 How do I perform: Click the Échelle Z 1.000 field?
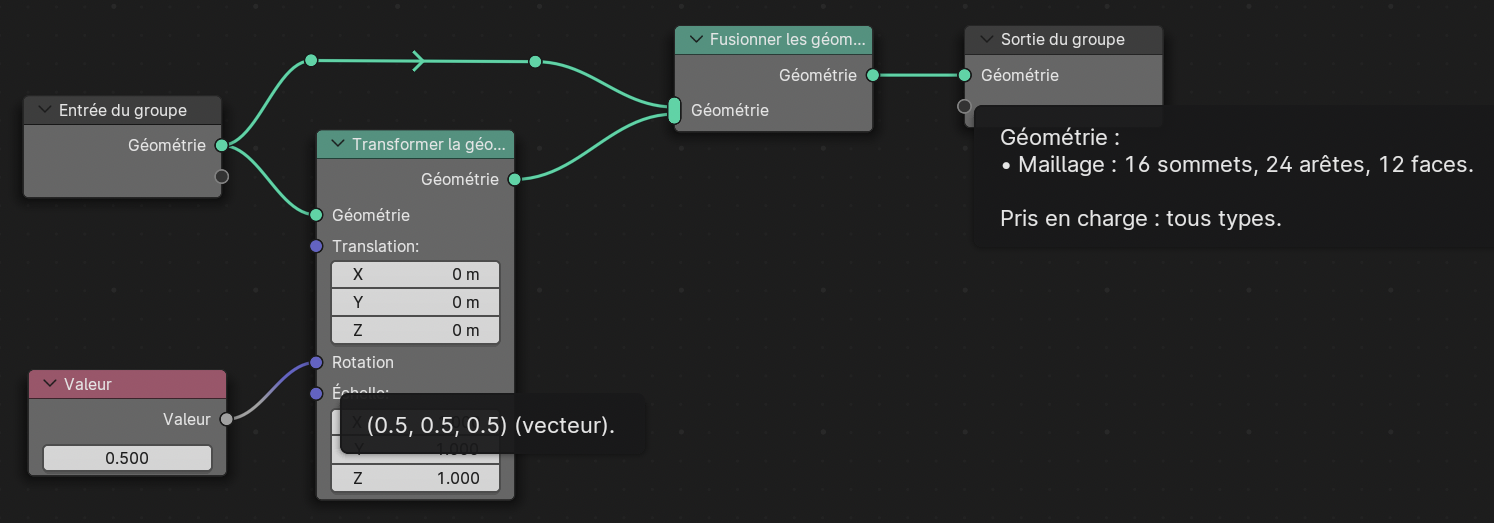click(415, 478)
